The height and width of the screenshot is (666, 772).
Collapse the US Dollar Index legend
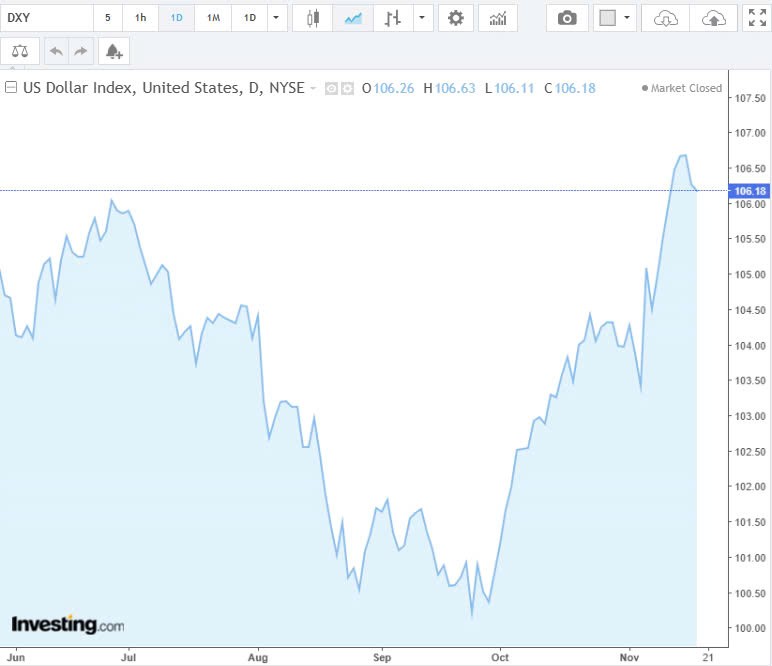[x=11, y=88]
